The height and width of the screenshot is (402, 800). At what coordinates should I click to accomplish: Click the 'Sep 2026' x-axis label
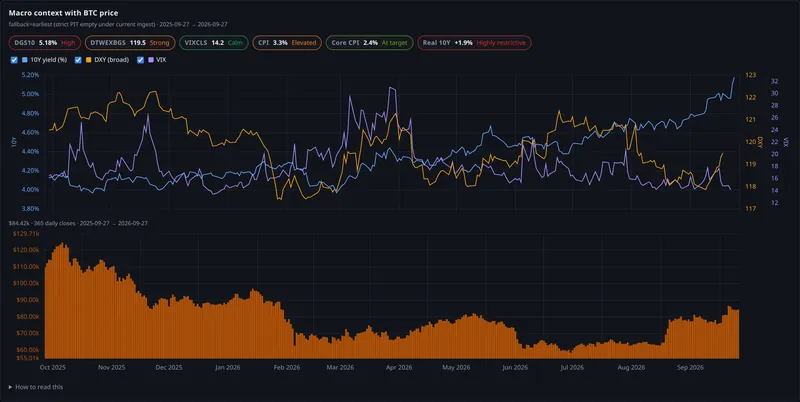690,367
